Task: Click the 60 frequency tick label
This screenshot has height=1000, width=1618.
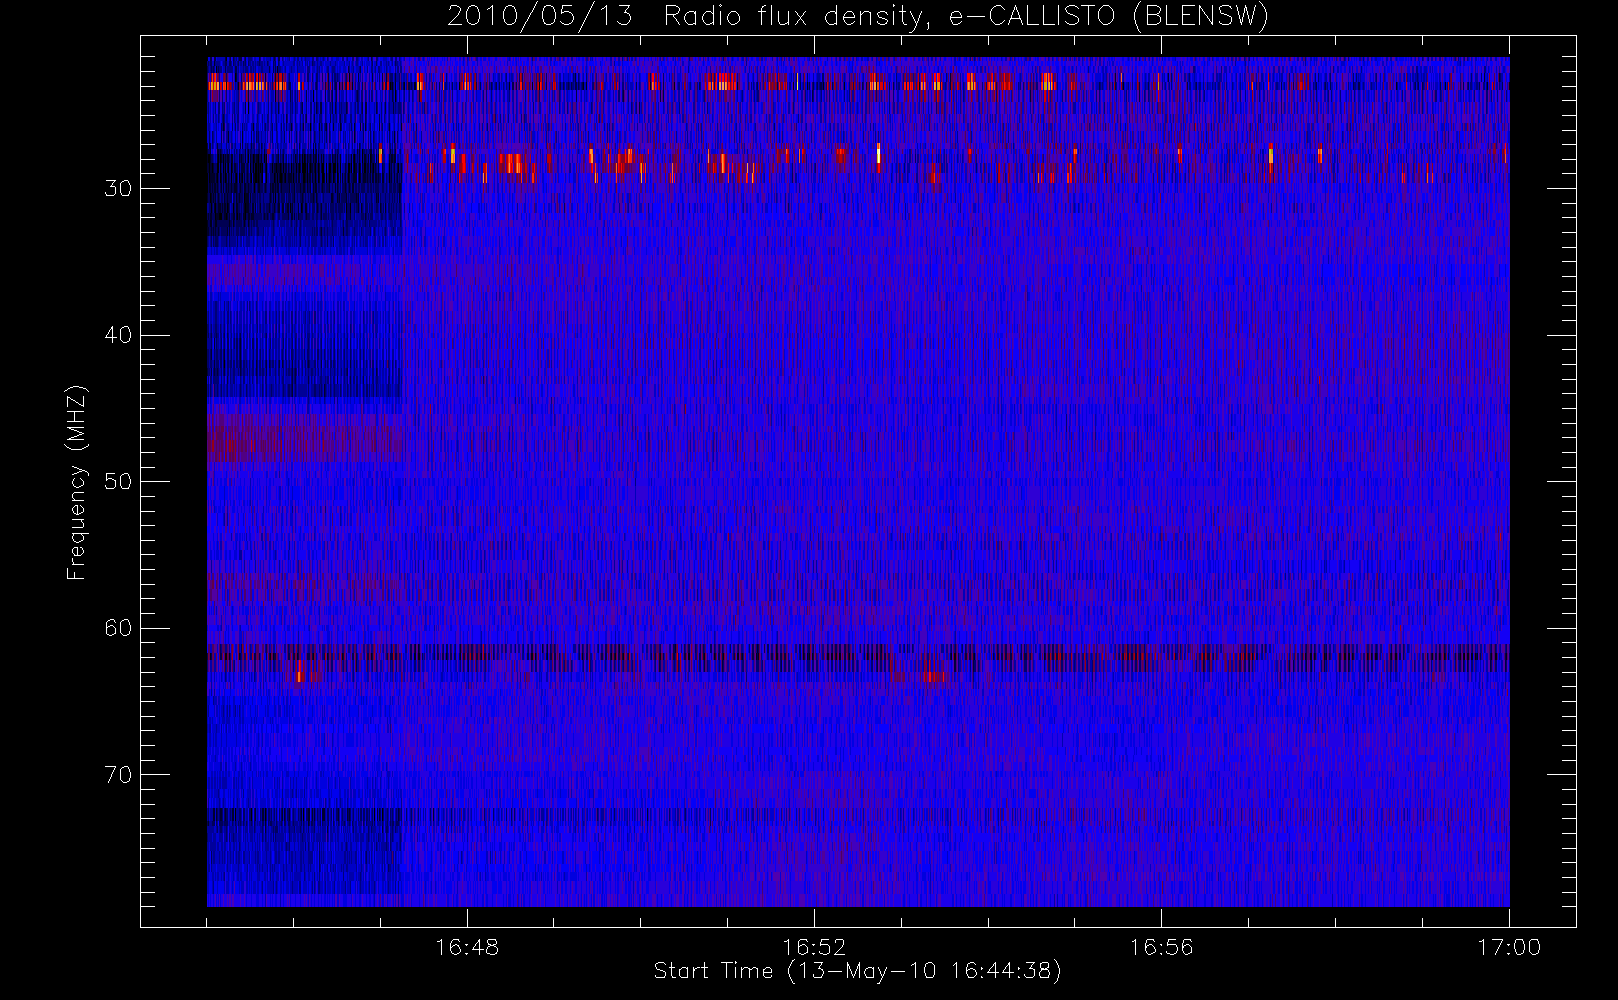Action: pos(118,628)
